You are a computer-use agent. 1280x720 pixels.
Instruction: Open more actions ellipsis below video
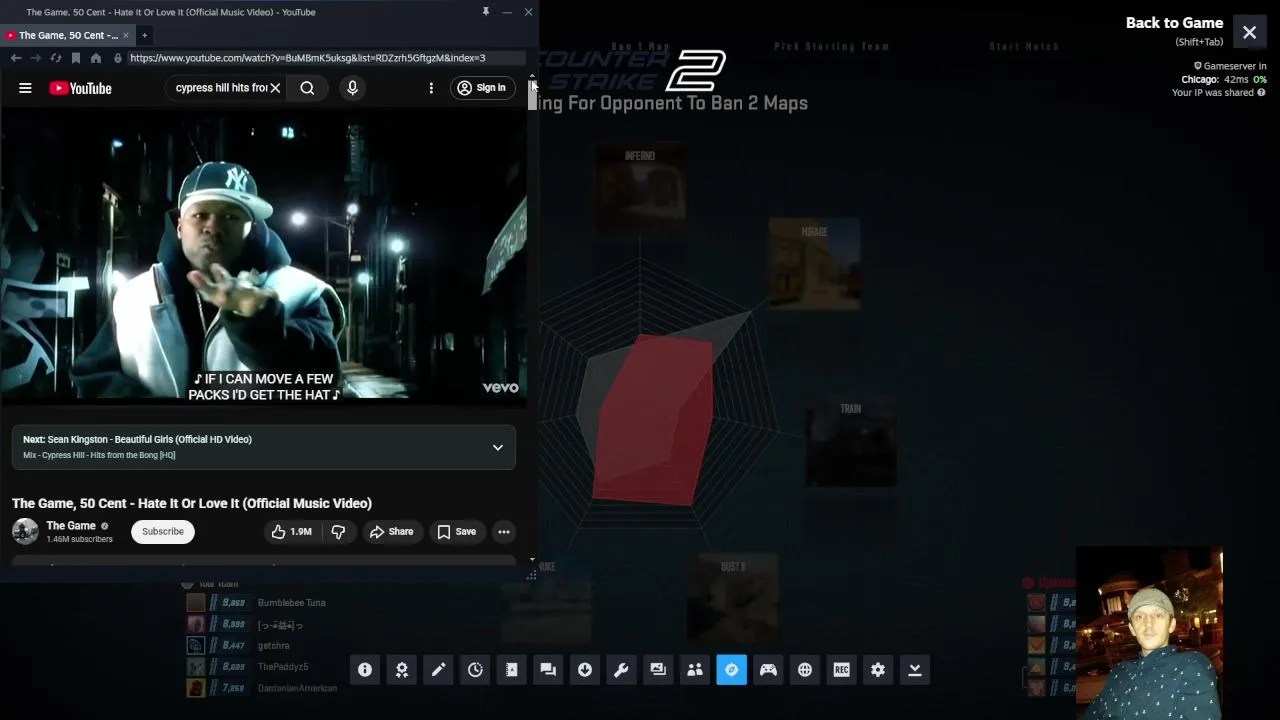pos(504,532)
